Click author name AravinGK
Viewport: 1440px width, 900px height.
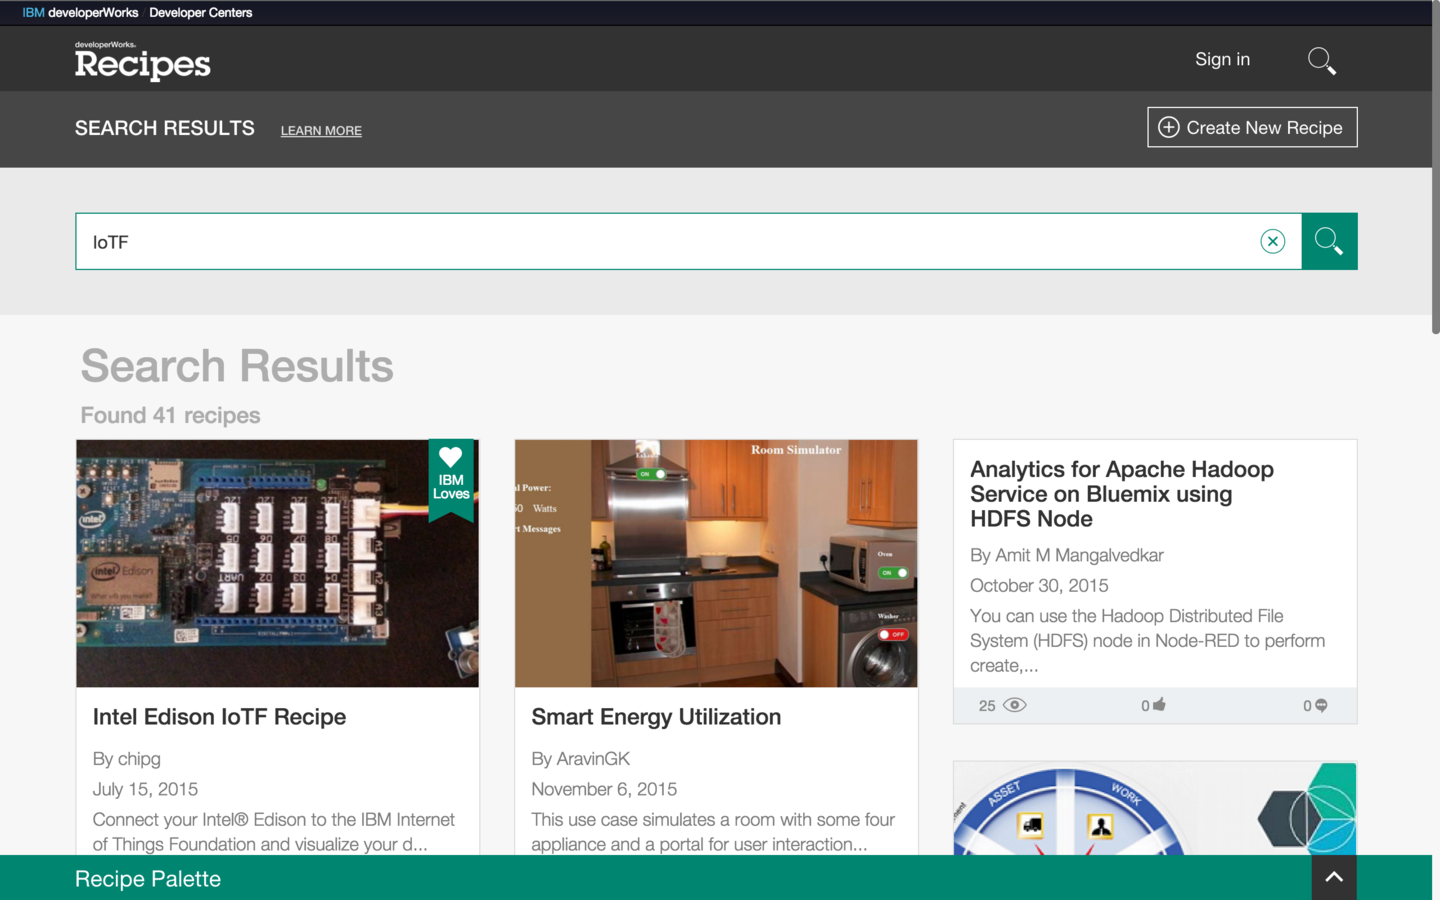(593, 759)
